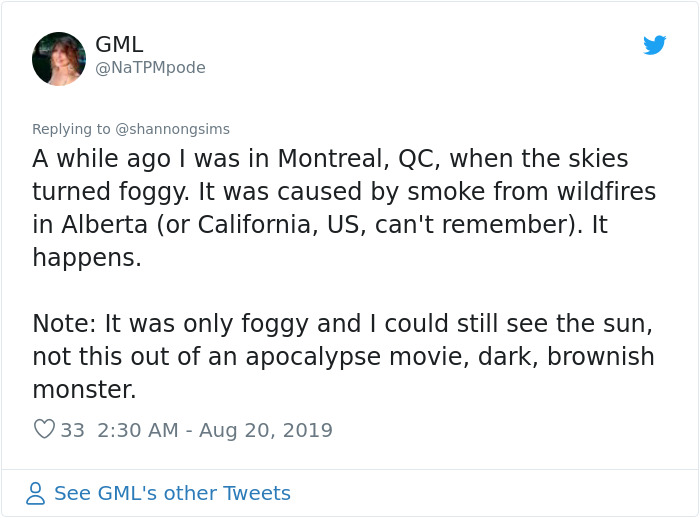Click the word 'apocalypse' in the tweet
Screen dimensions: 700x518
click(307, 356)
